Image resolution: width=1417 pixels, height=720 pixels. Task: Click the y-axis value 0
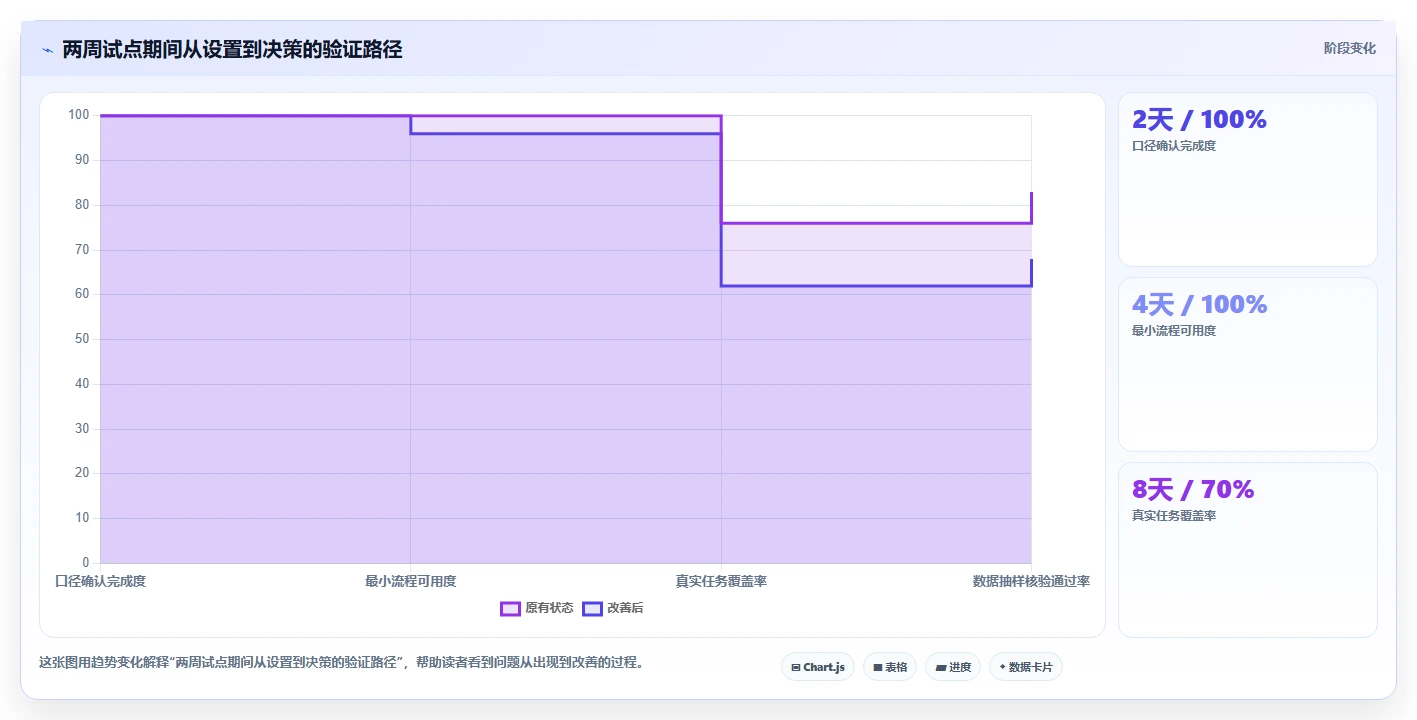pos(86,562)
